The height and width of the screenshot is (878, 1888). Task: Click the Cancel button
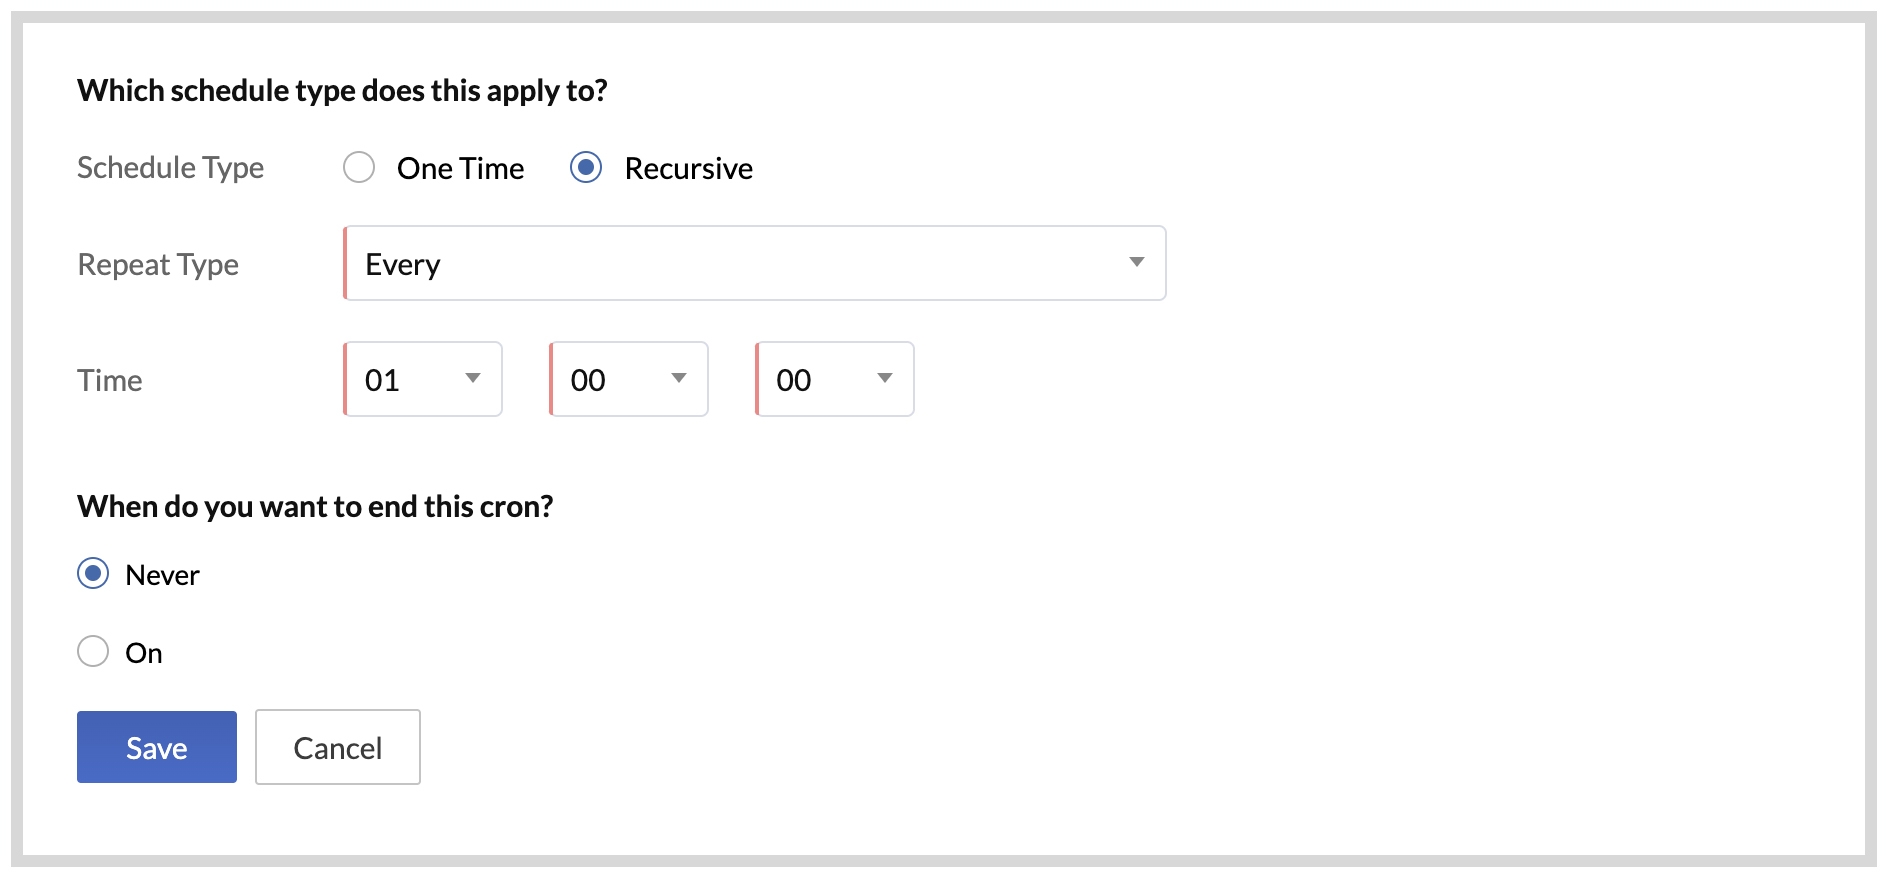coord(338,747)
